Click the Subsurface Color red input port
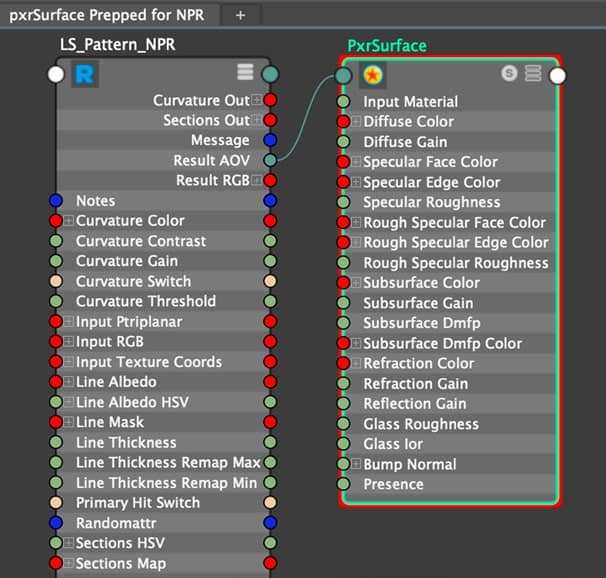This screenshot has width=606, height=578. [343, 283]
